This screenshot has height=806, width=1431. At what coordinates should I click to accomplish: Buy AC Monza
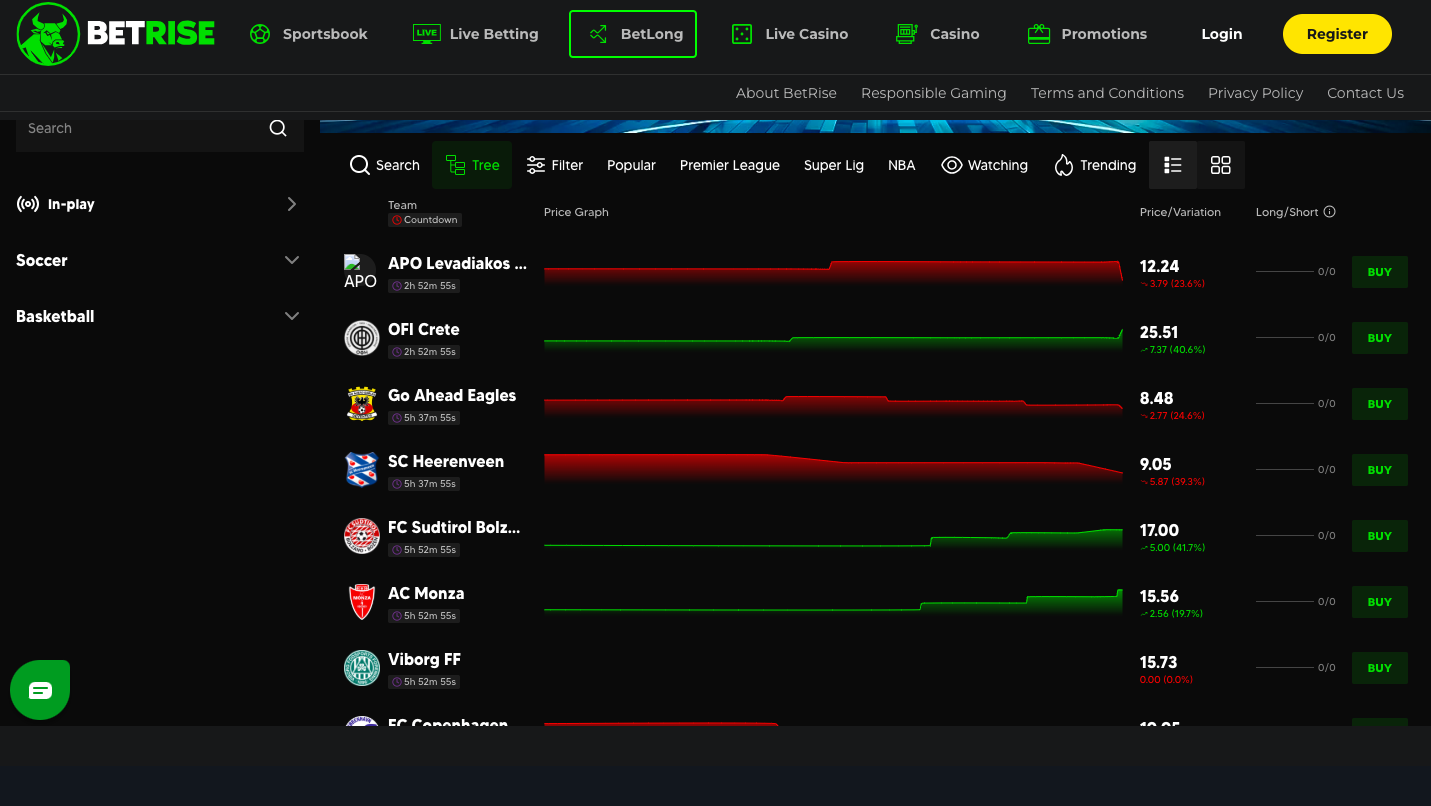[1380, 602]
